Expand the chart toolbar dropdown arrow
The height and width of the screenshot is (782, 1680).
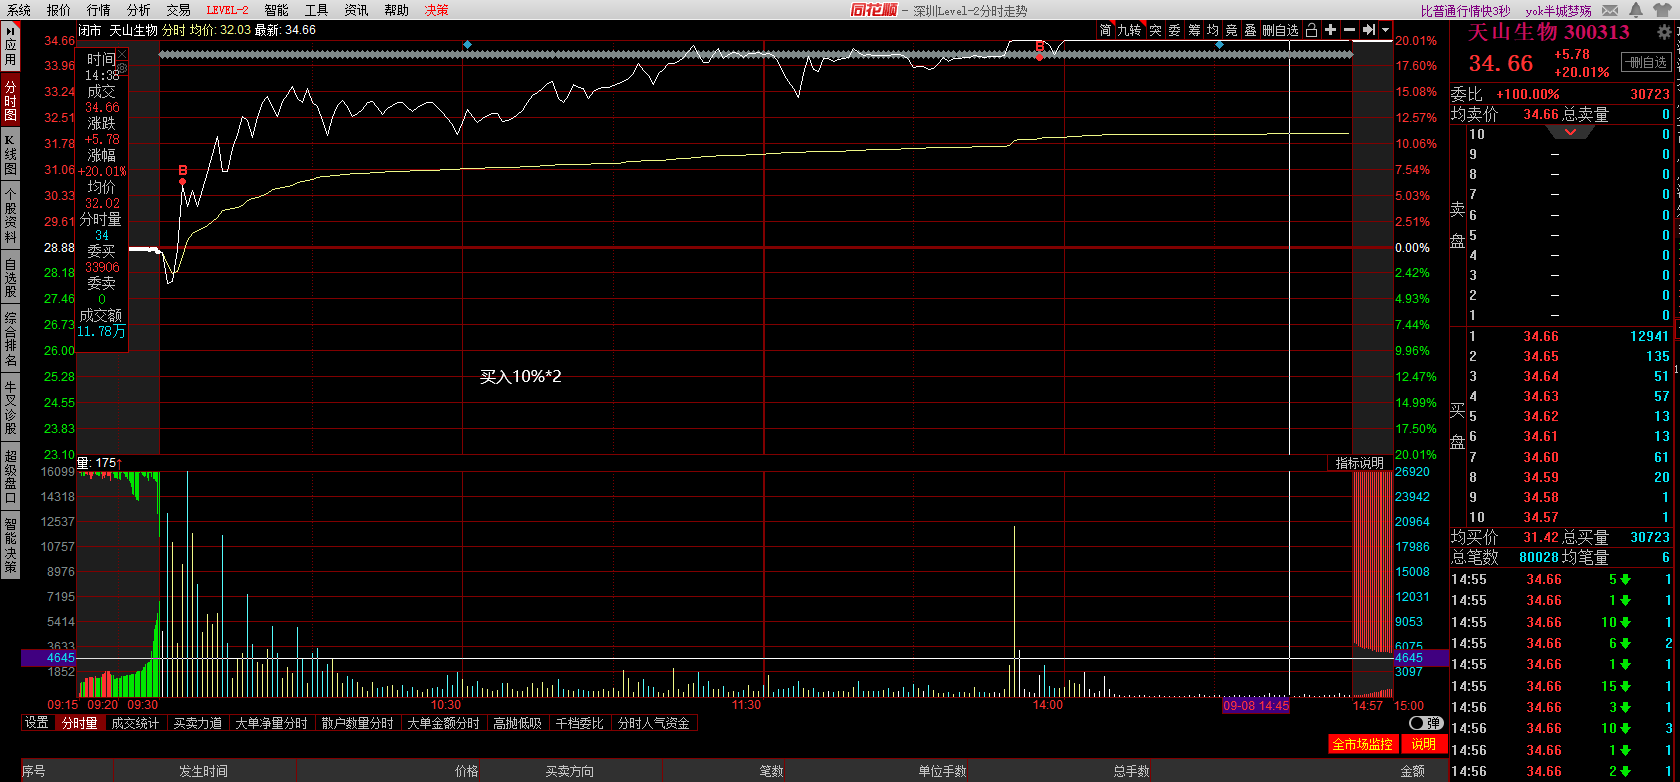coord(1385,30)
